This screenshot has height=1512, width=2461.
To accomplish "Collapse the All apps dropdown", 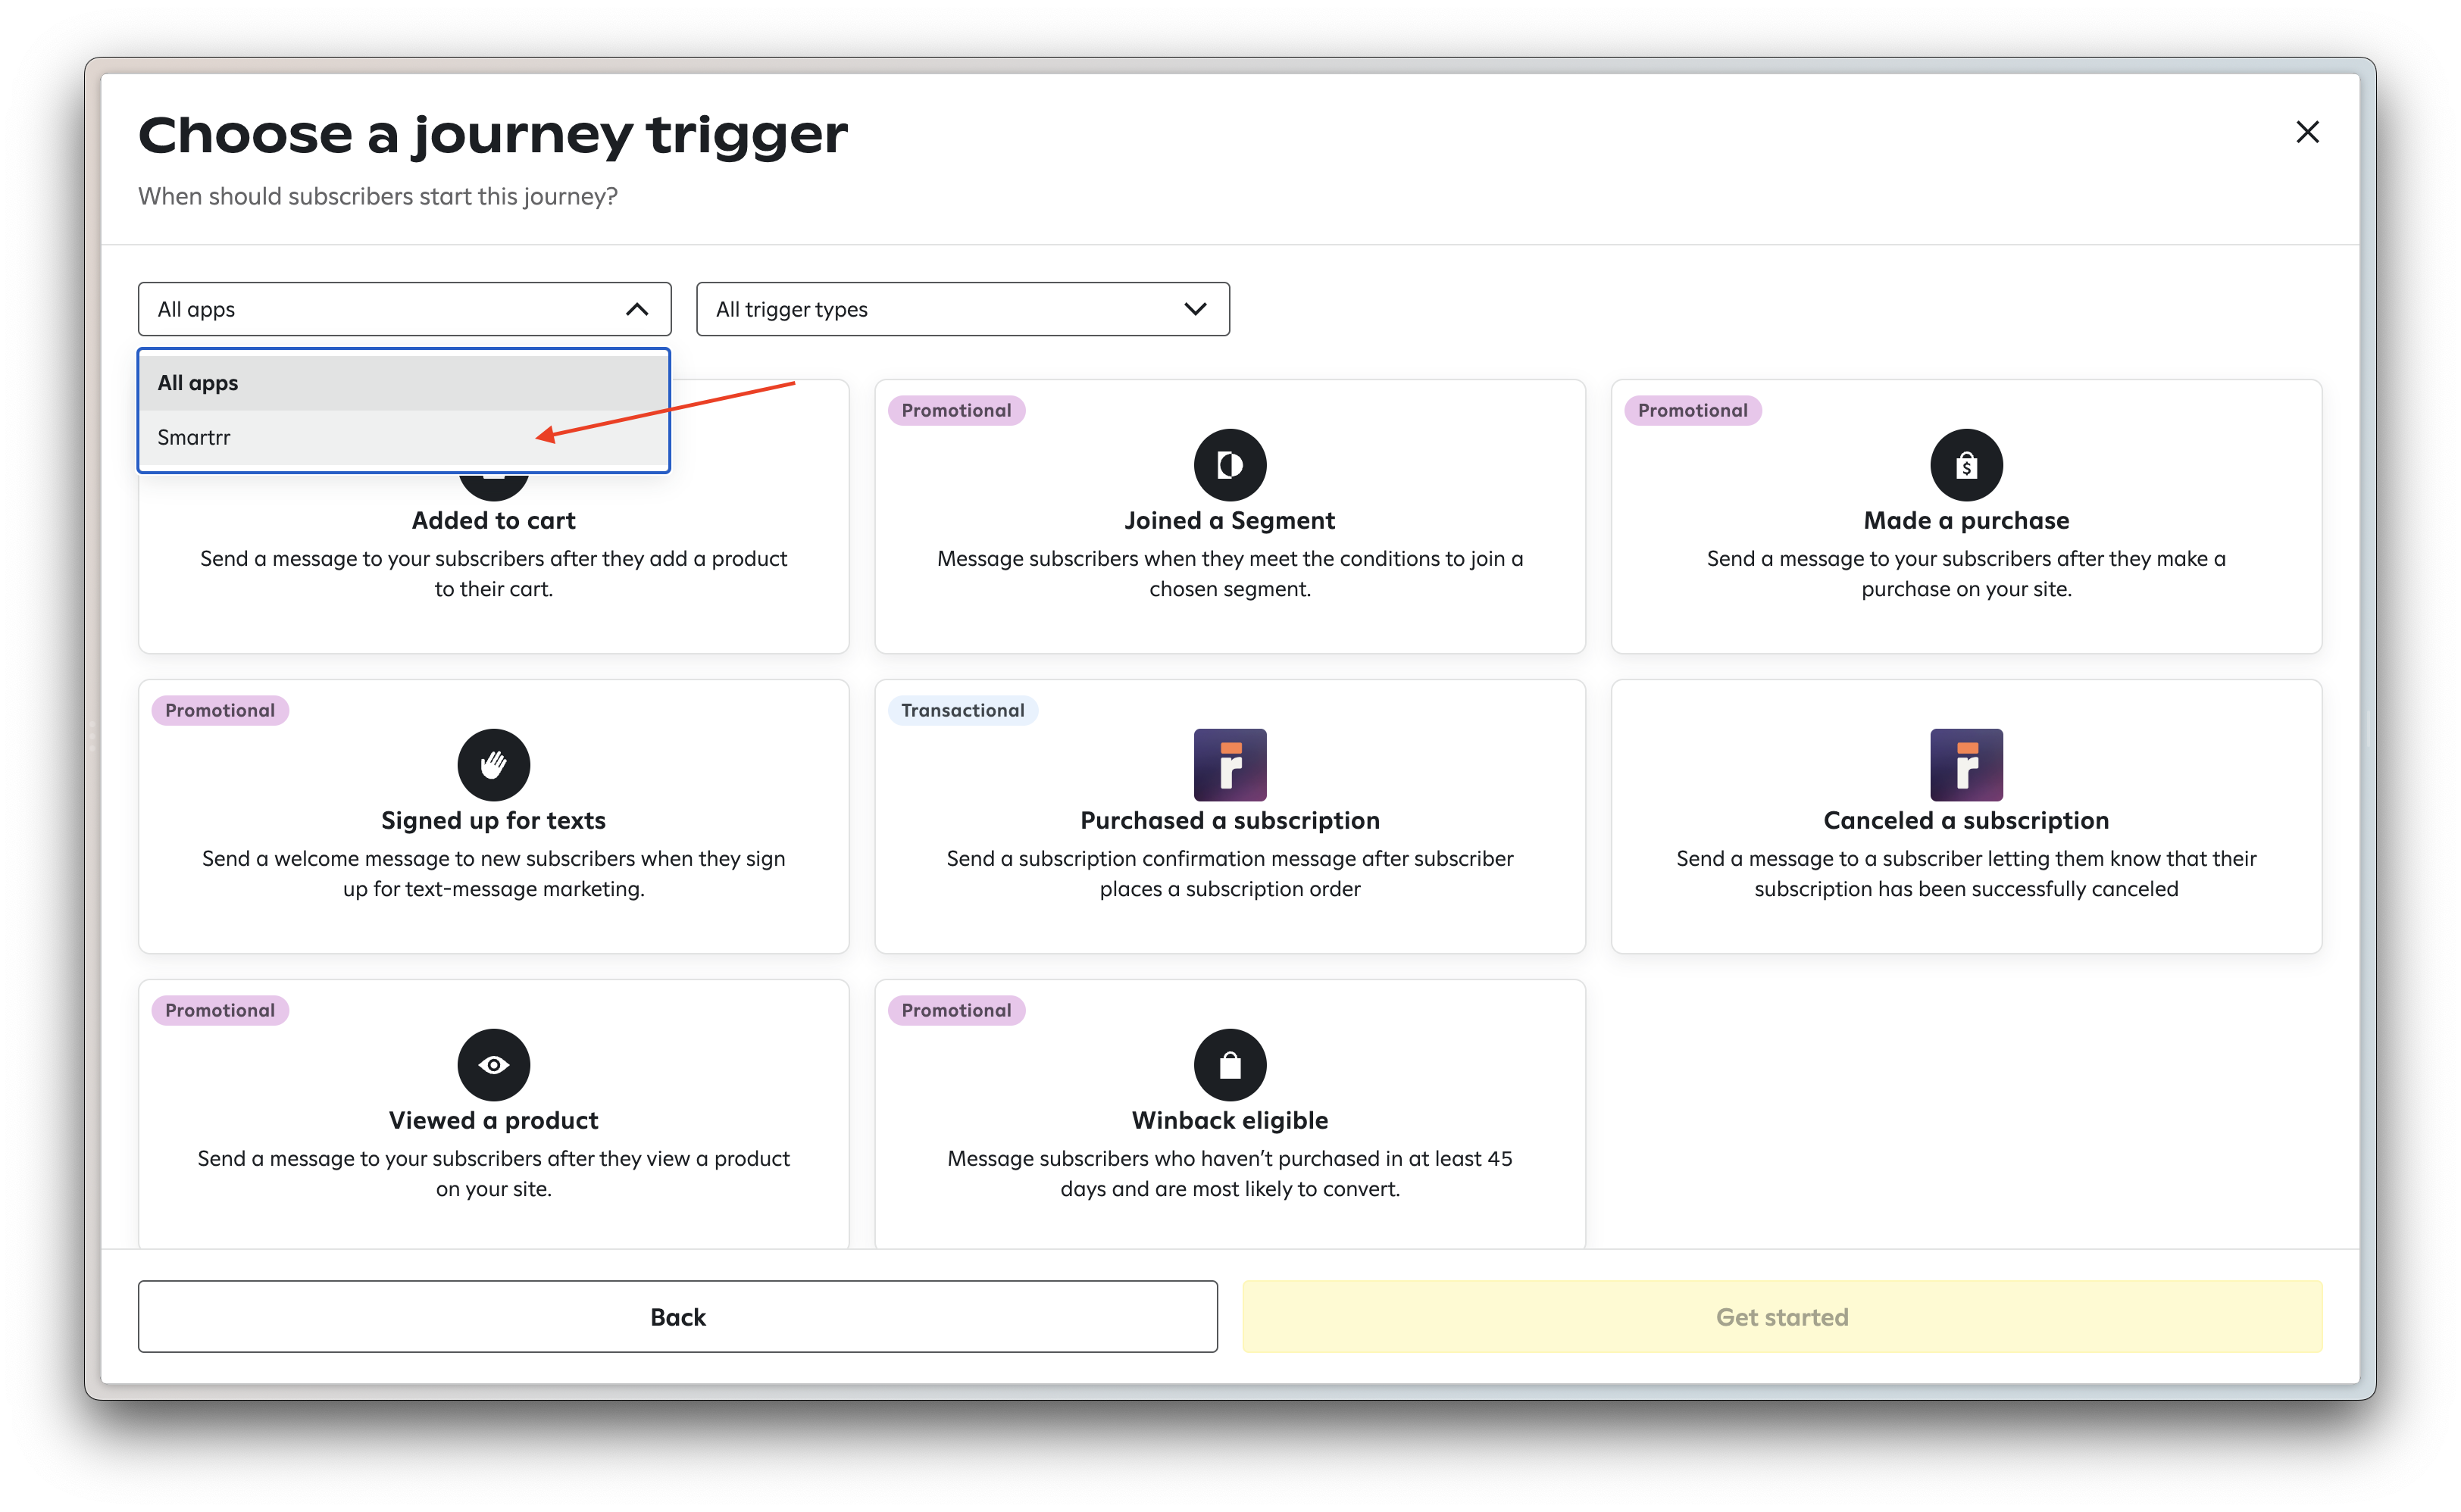I will click(x=636, y=309).
